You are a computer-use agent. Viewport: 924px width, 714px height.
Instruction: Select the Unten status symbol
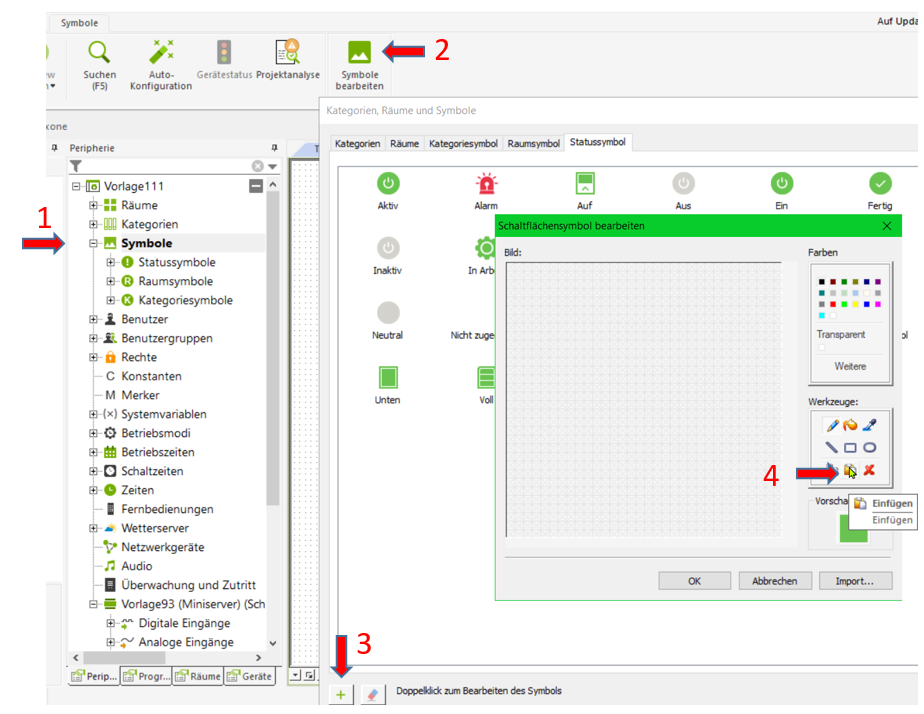[x=388, y=385]
